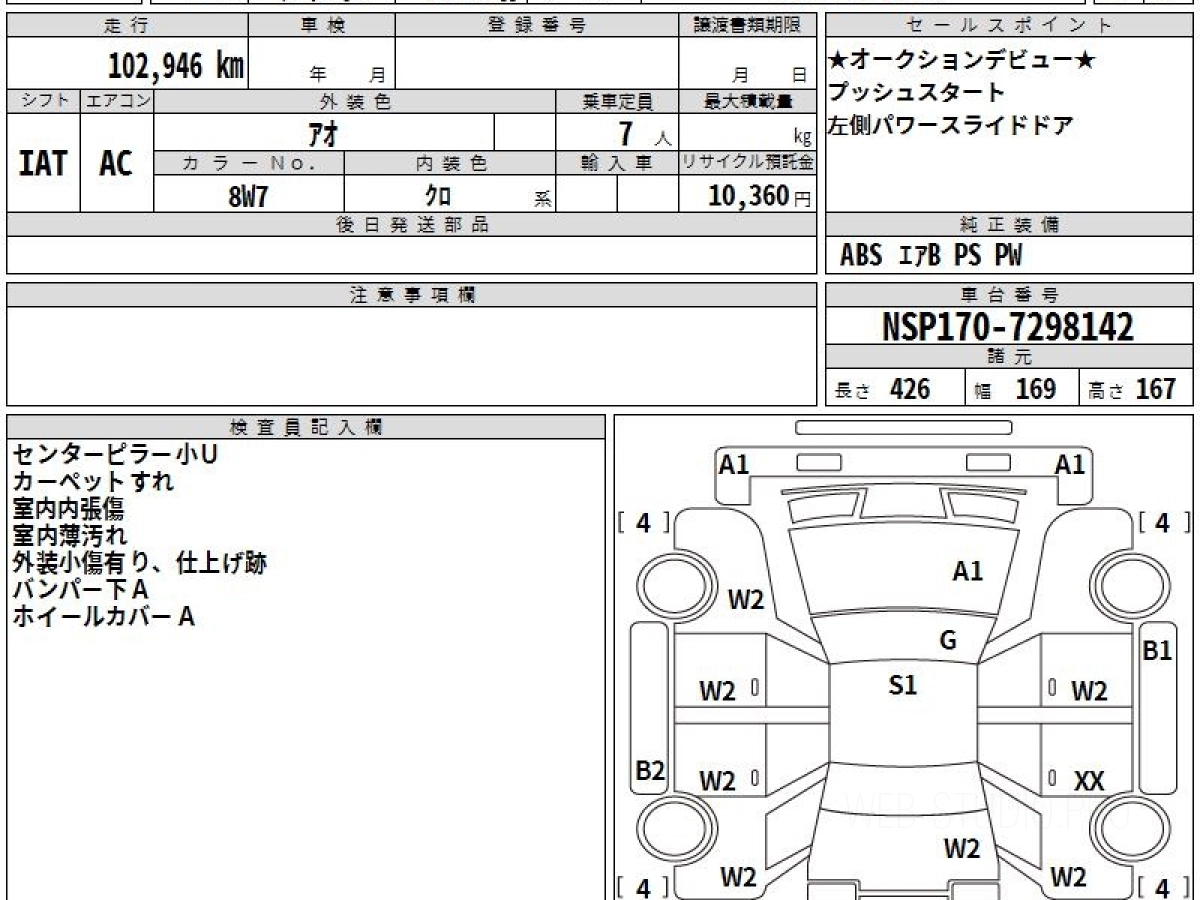Click the セールスポイント section header

[x=1009, y=26]
